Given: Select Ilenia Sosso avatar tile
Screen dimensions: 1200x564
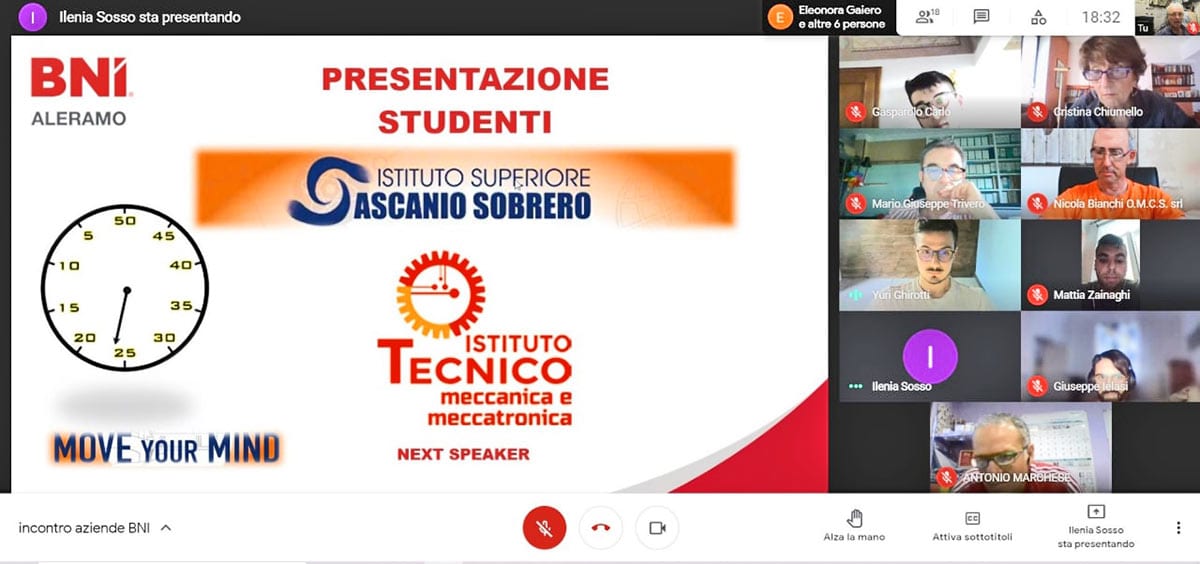Looking at the screenshot, I should (x=929, y=357).
